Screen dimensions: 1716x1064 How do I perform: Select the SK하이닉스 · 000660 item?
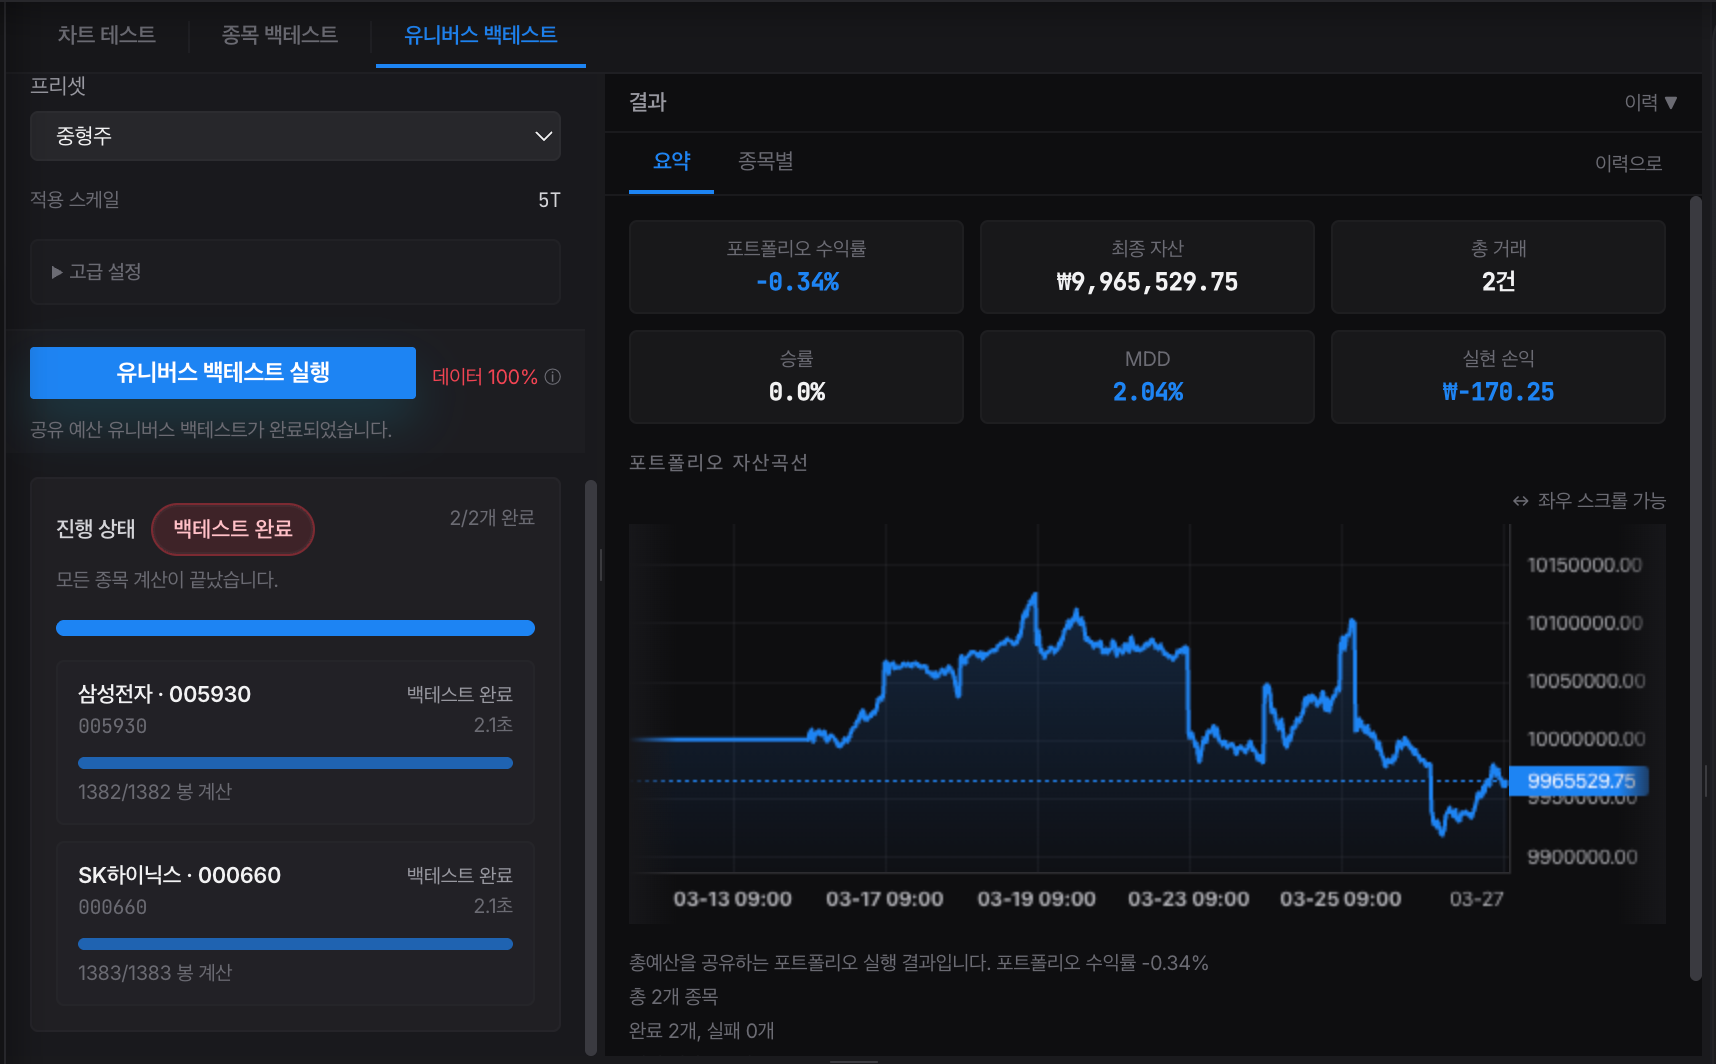[295, 923]
